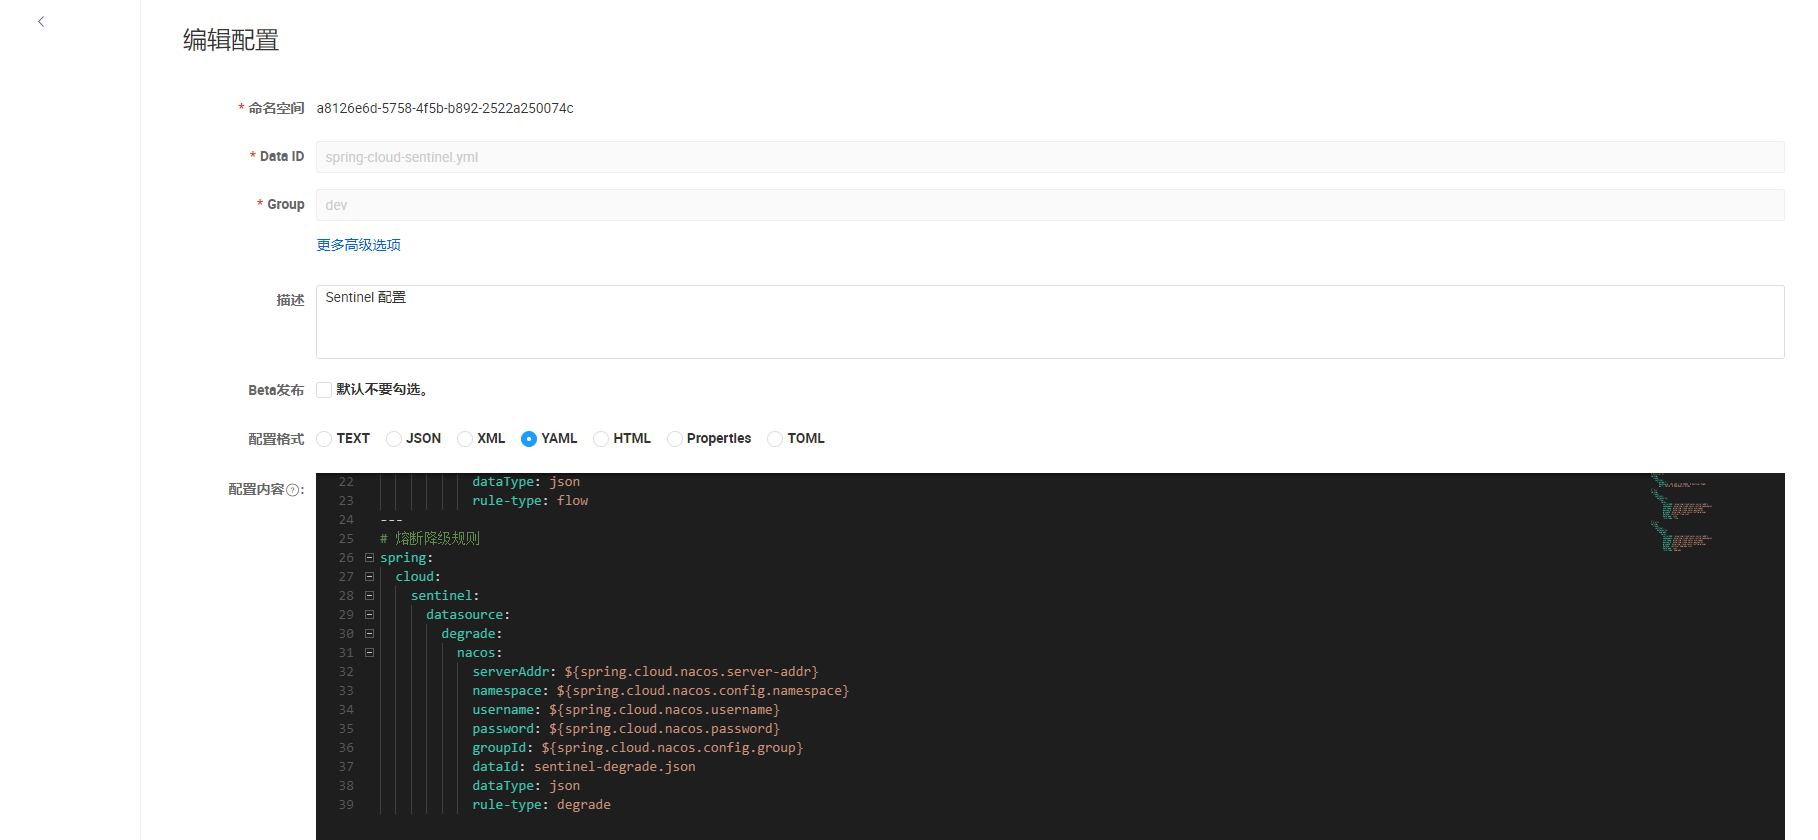Screen dimensions: 1818x840
Task: Fold the sentinel: section at line 28
Action: click(x=369, y=596)
